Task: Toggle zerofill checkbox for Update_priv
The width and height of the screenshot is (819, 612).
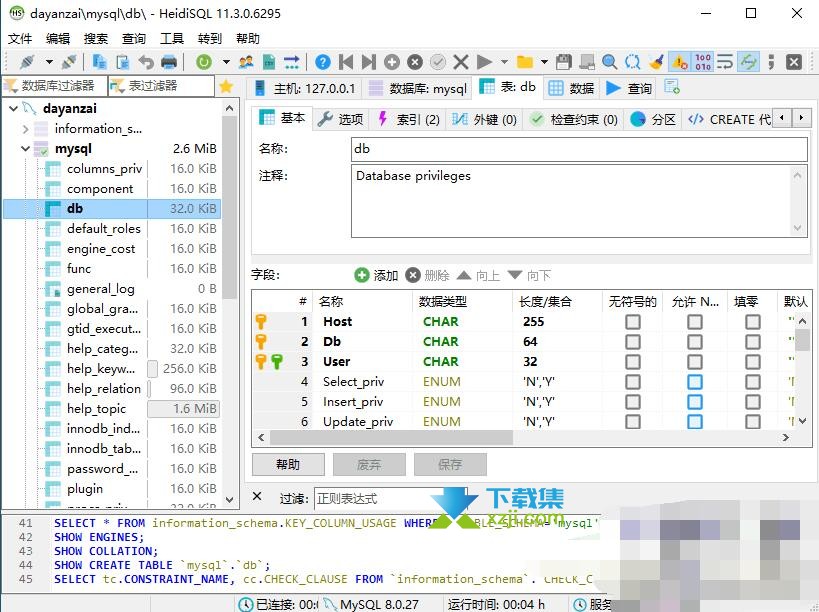Action: (753, 421)
